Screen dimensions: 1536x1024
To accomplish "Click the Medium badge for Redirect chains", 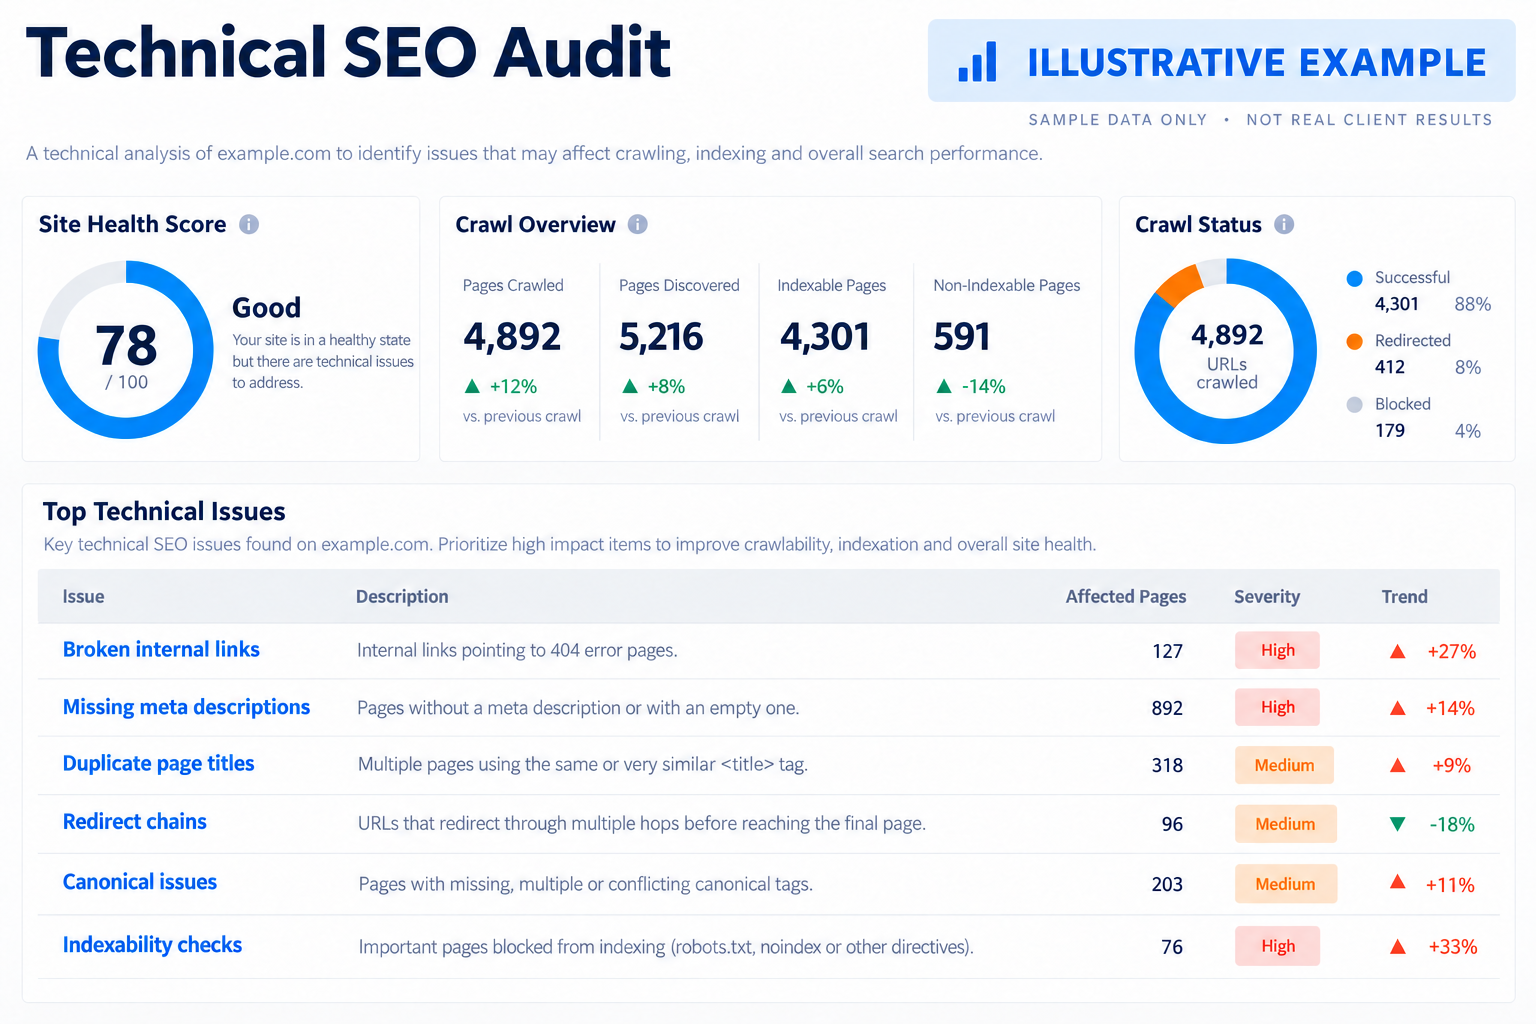I will coord(1285,824).
